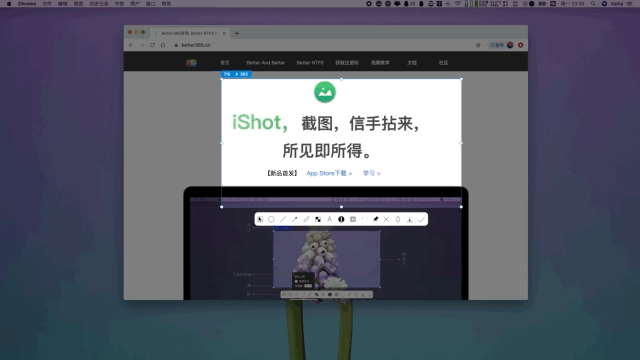Open Spotlight search in the menu bar
The height and width of the screenshot is (360, 640).
(x=593, y=4)
